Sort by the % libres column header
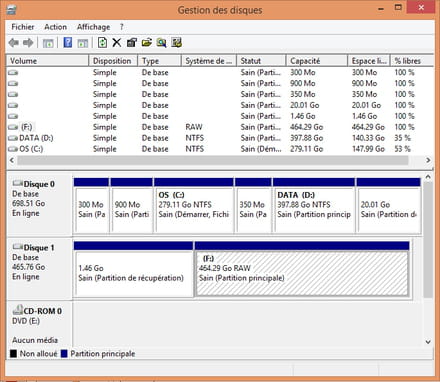This screenshot has height=382, width=440. click(412, 61)
